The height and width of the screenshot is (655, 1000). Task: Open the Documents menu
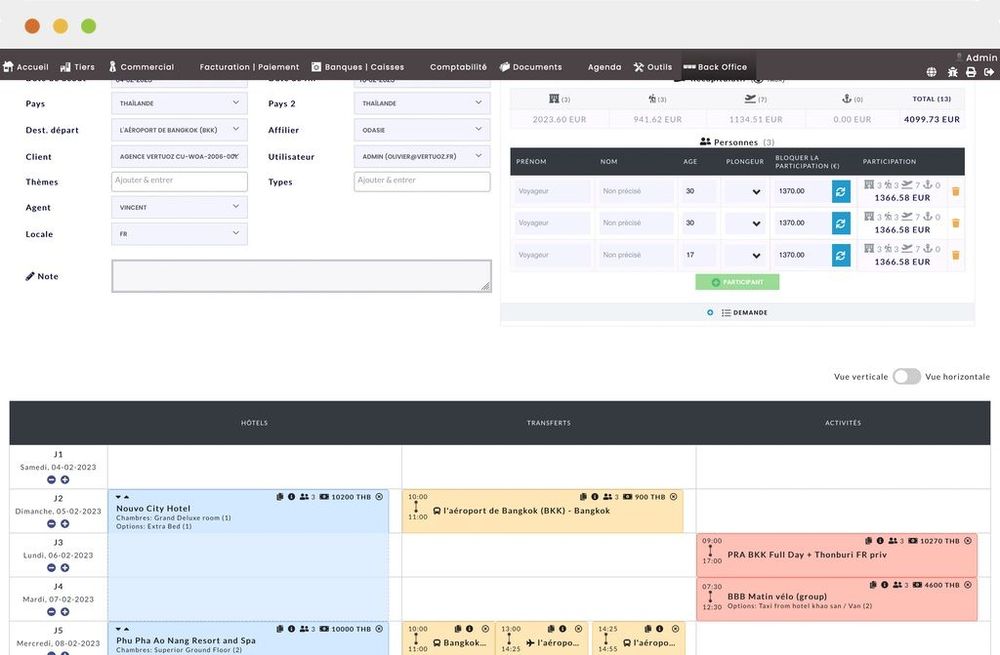531,67
